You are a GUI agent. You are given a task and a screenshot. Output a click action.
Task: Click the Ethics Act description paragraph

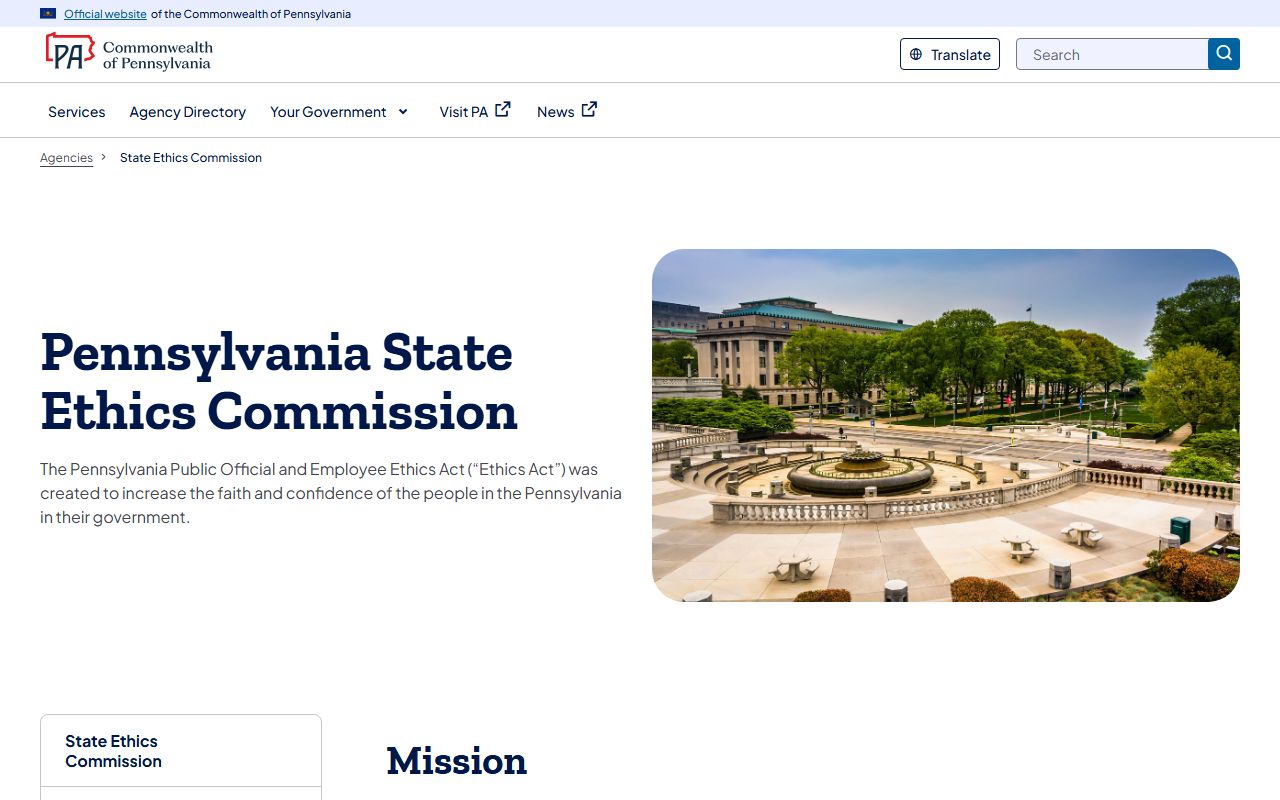pyautogui.click(x=331, y=493)
